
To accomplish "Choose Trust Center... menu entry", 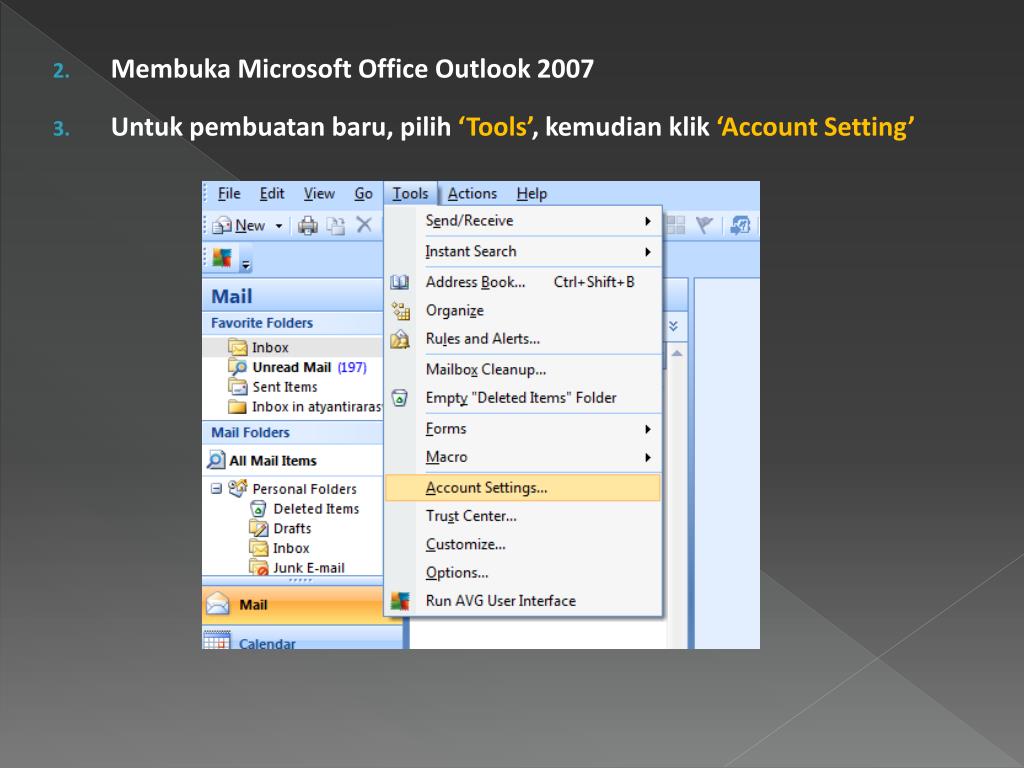I will (523, 516).
